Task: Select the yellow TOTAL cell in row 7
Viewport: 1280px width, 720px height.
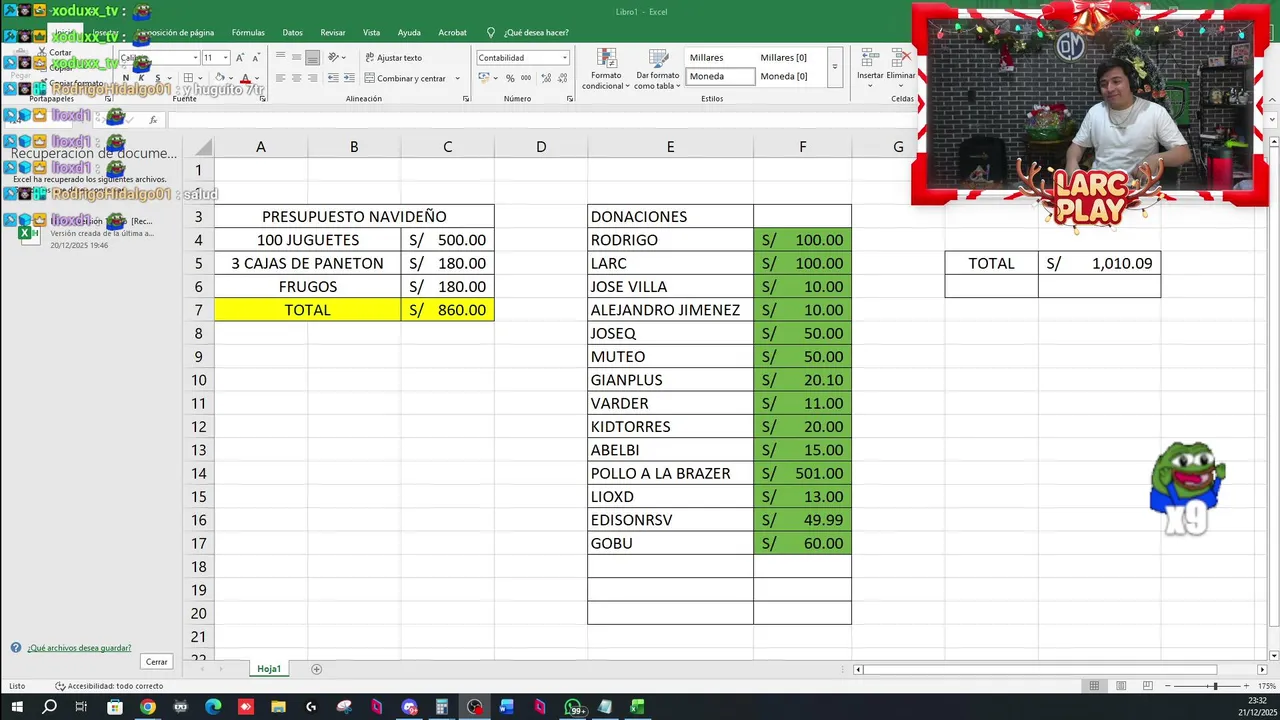Action: [x=307, y=310]
